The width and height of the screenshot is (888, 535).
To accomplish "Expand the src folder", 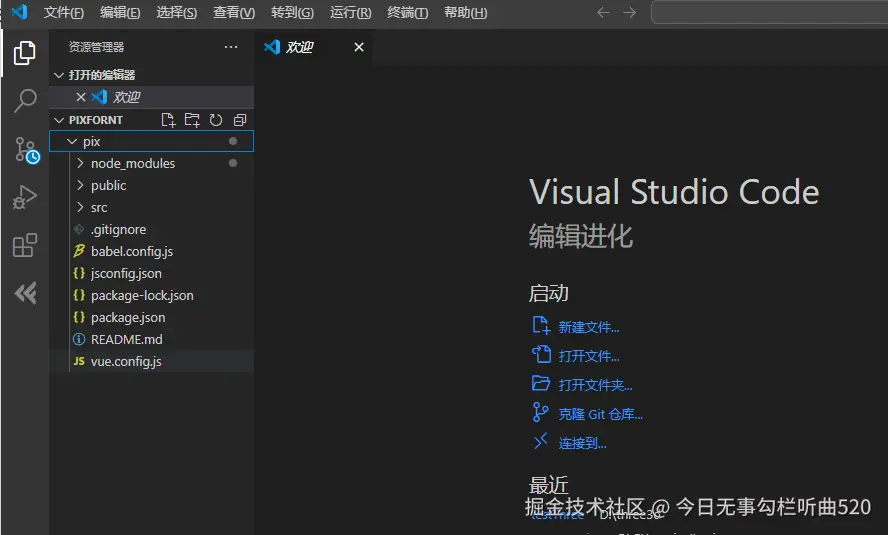I will [80, 207].
